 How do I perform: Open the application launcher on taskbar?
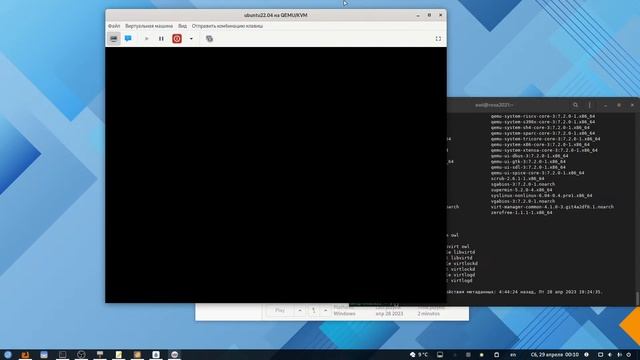pos(8,355)
